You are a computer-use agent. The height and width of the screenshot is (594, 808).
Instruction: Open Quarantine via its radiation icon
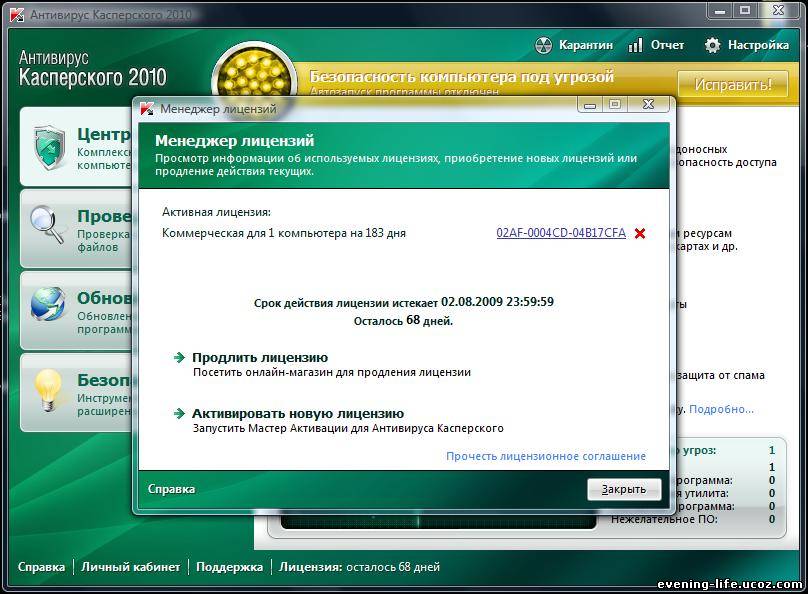[x=543, y=45]
